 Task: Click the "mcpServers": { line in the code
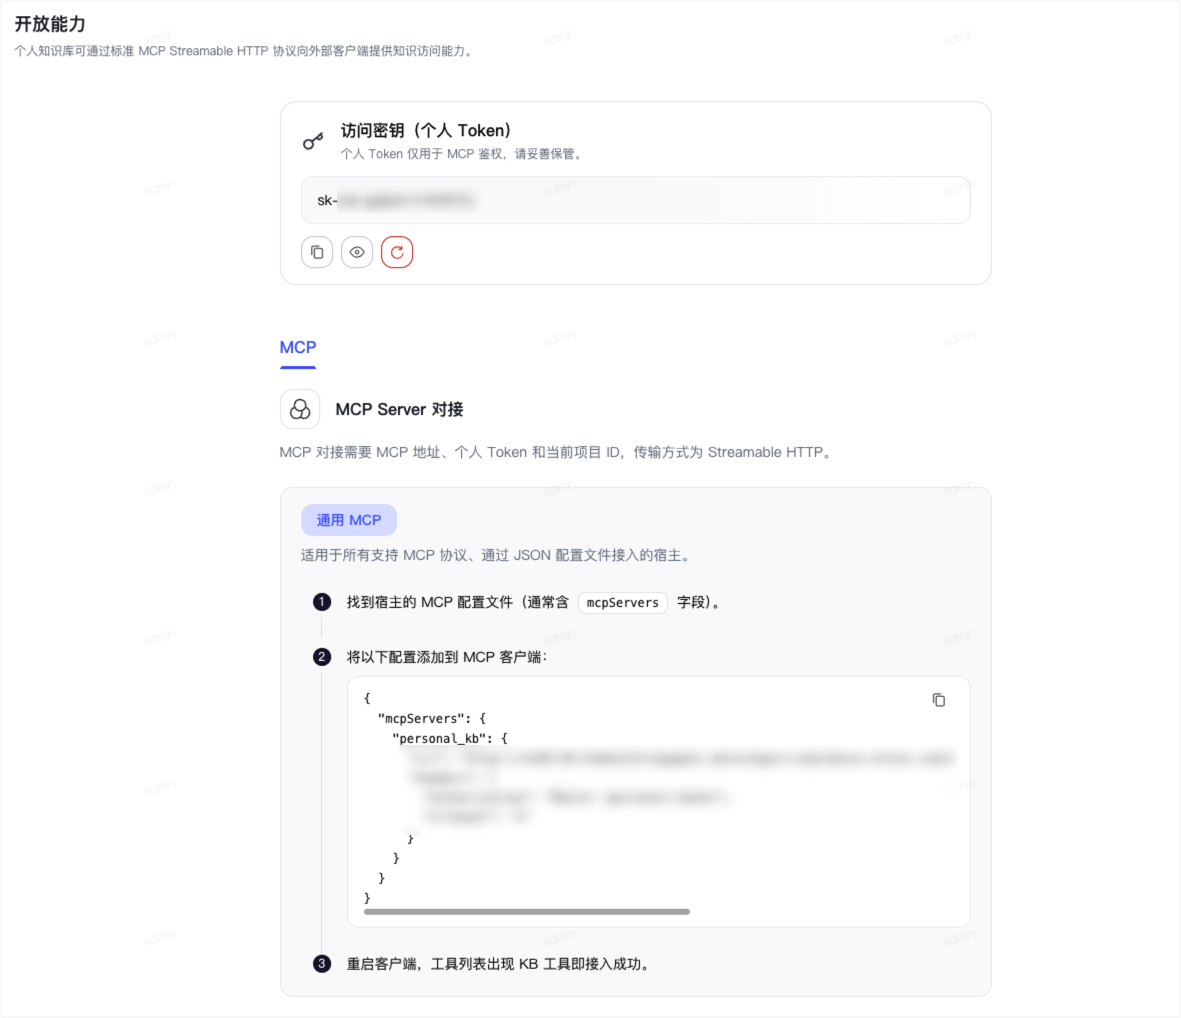click(x=432, y=718)
